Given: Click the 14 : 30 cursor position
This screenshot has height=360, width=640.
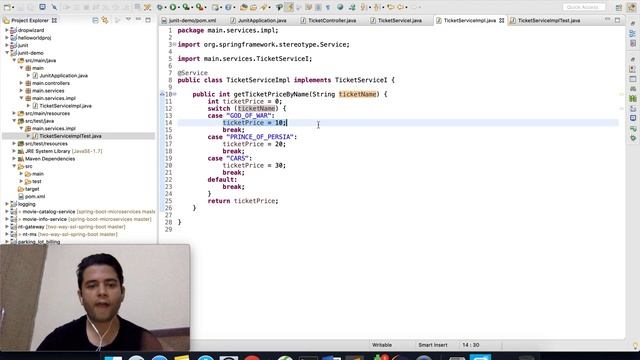Looking at the screenshot, I should [x=471, y=345].
